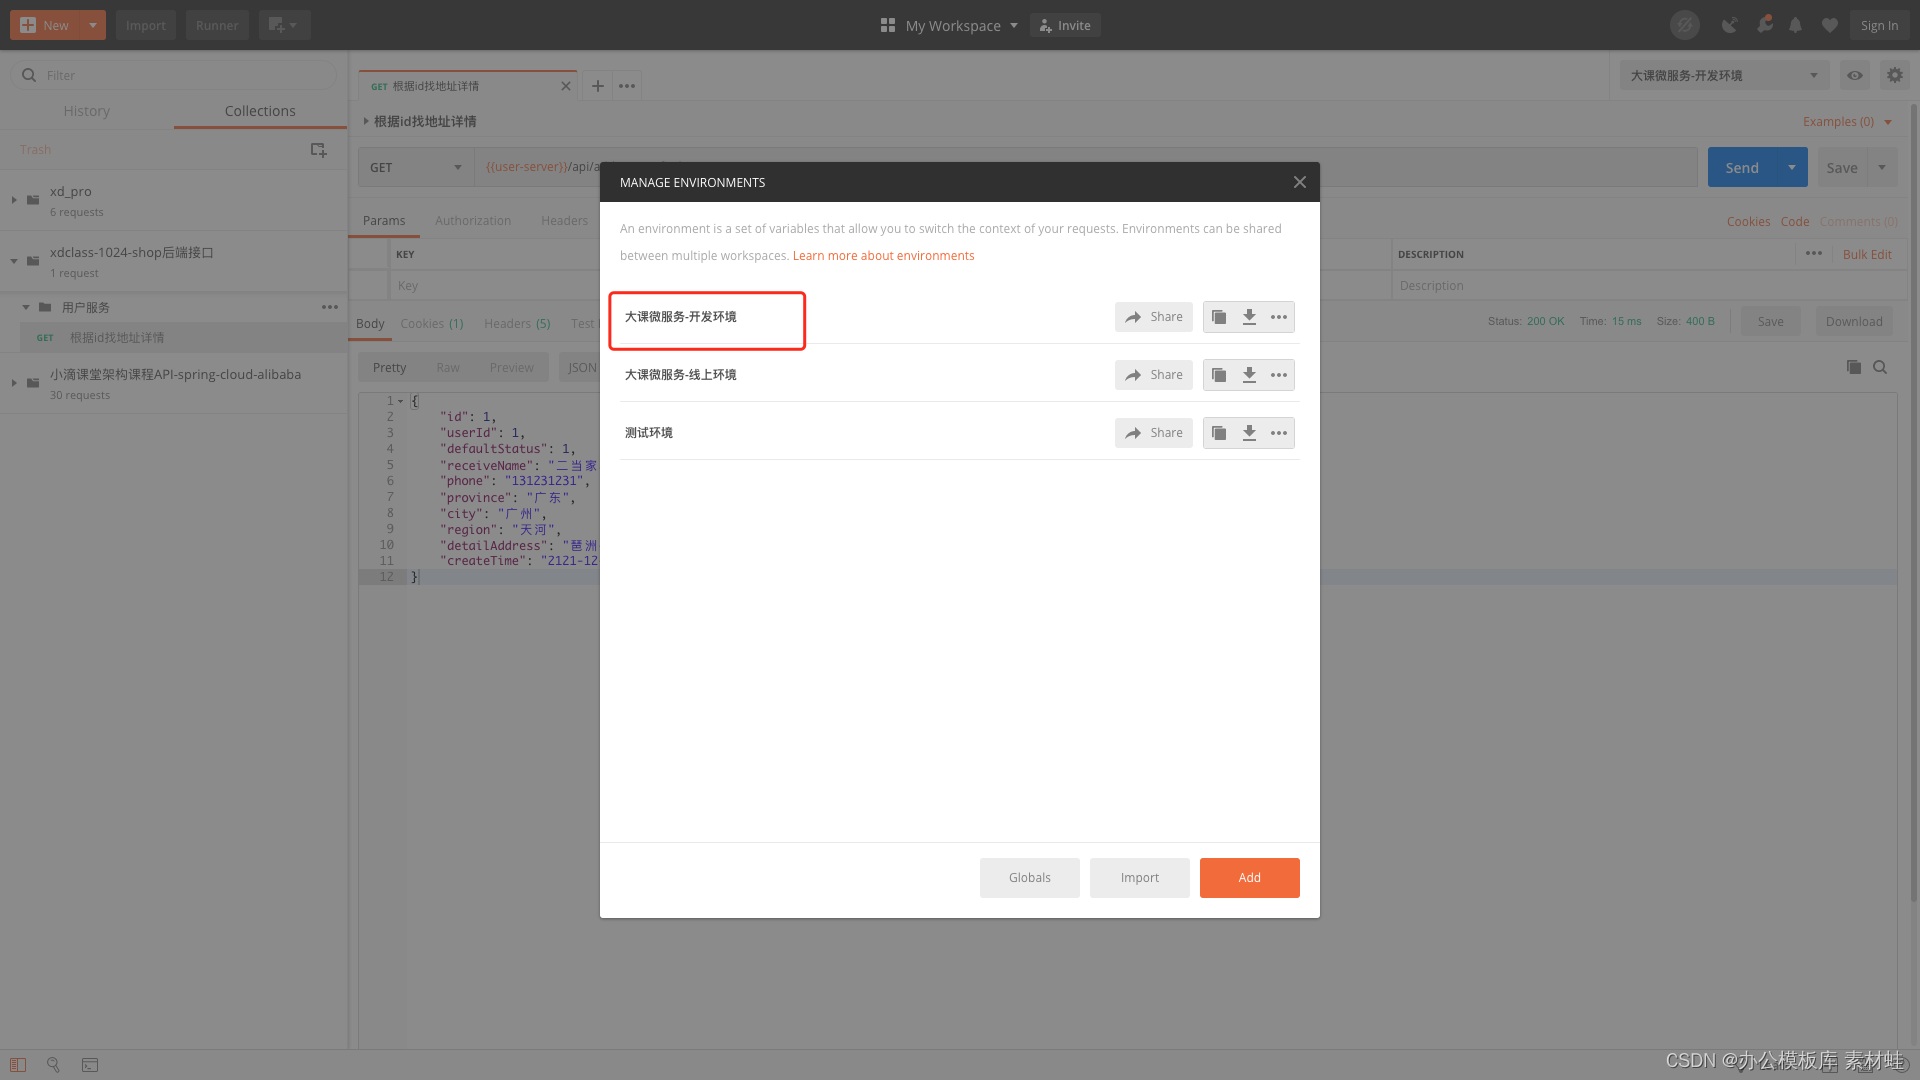Duplicate the 测试环境 environment
The height and width of the screenshot is (1080, 1920).
point(1219,433)
